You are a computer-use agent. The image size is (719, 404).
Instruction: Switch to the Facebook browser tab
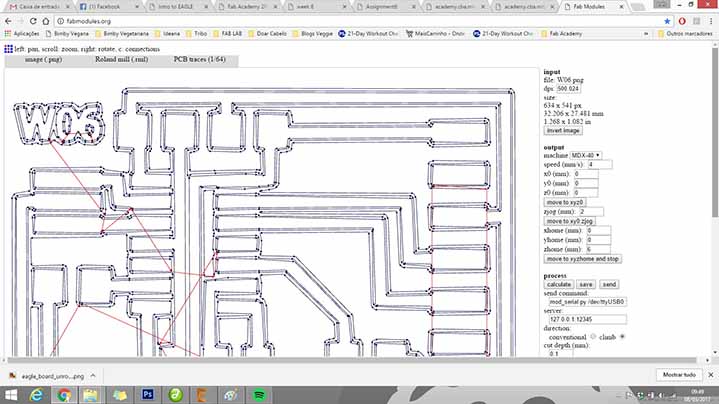[108, 6]
